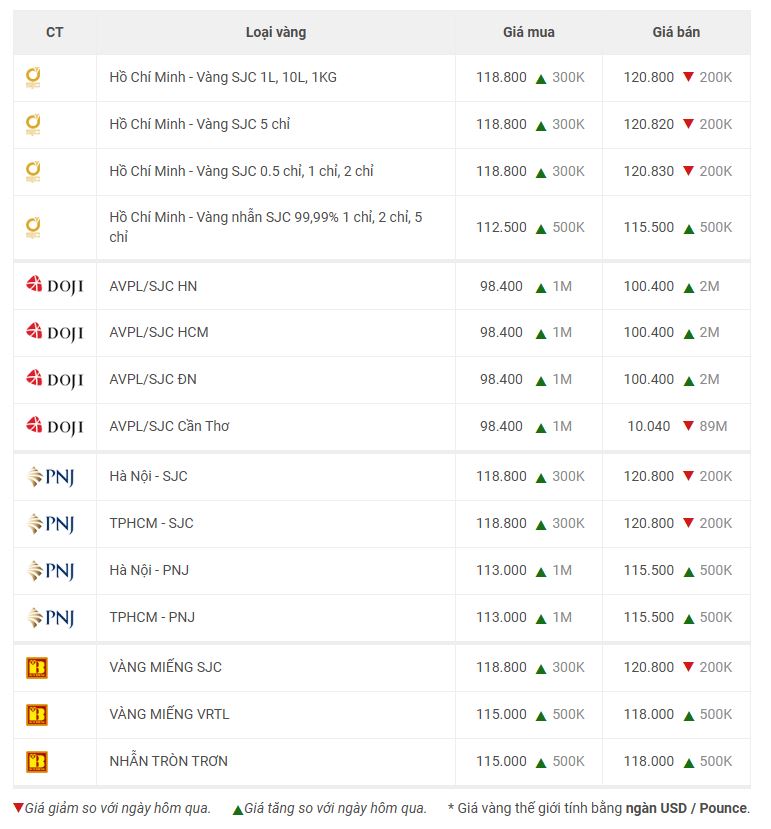
Task: Click AVPL/SJC HCM label
Action: coord(159,332)
